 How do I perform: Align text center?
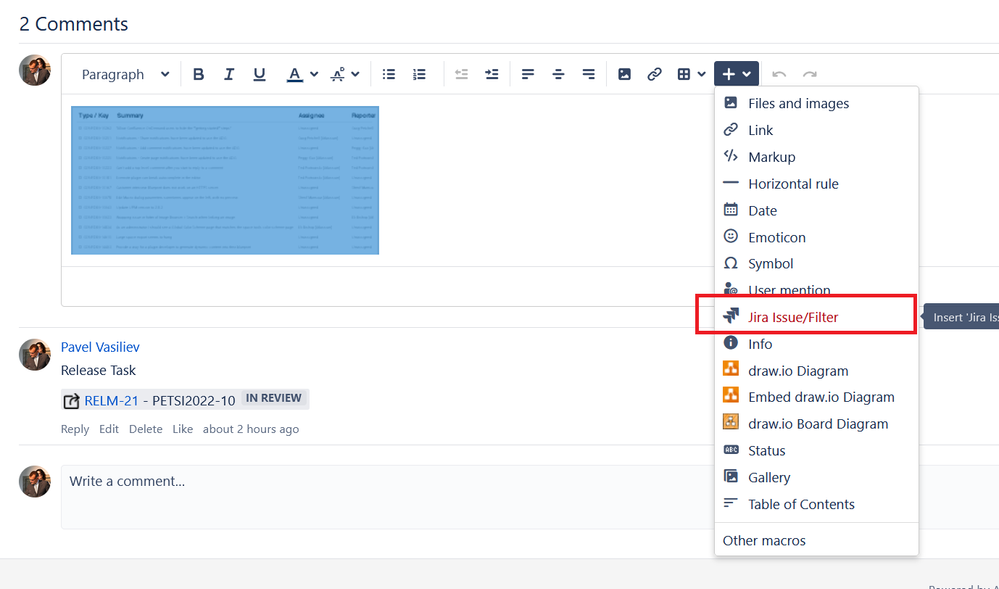(558, 75)
